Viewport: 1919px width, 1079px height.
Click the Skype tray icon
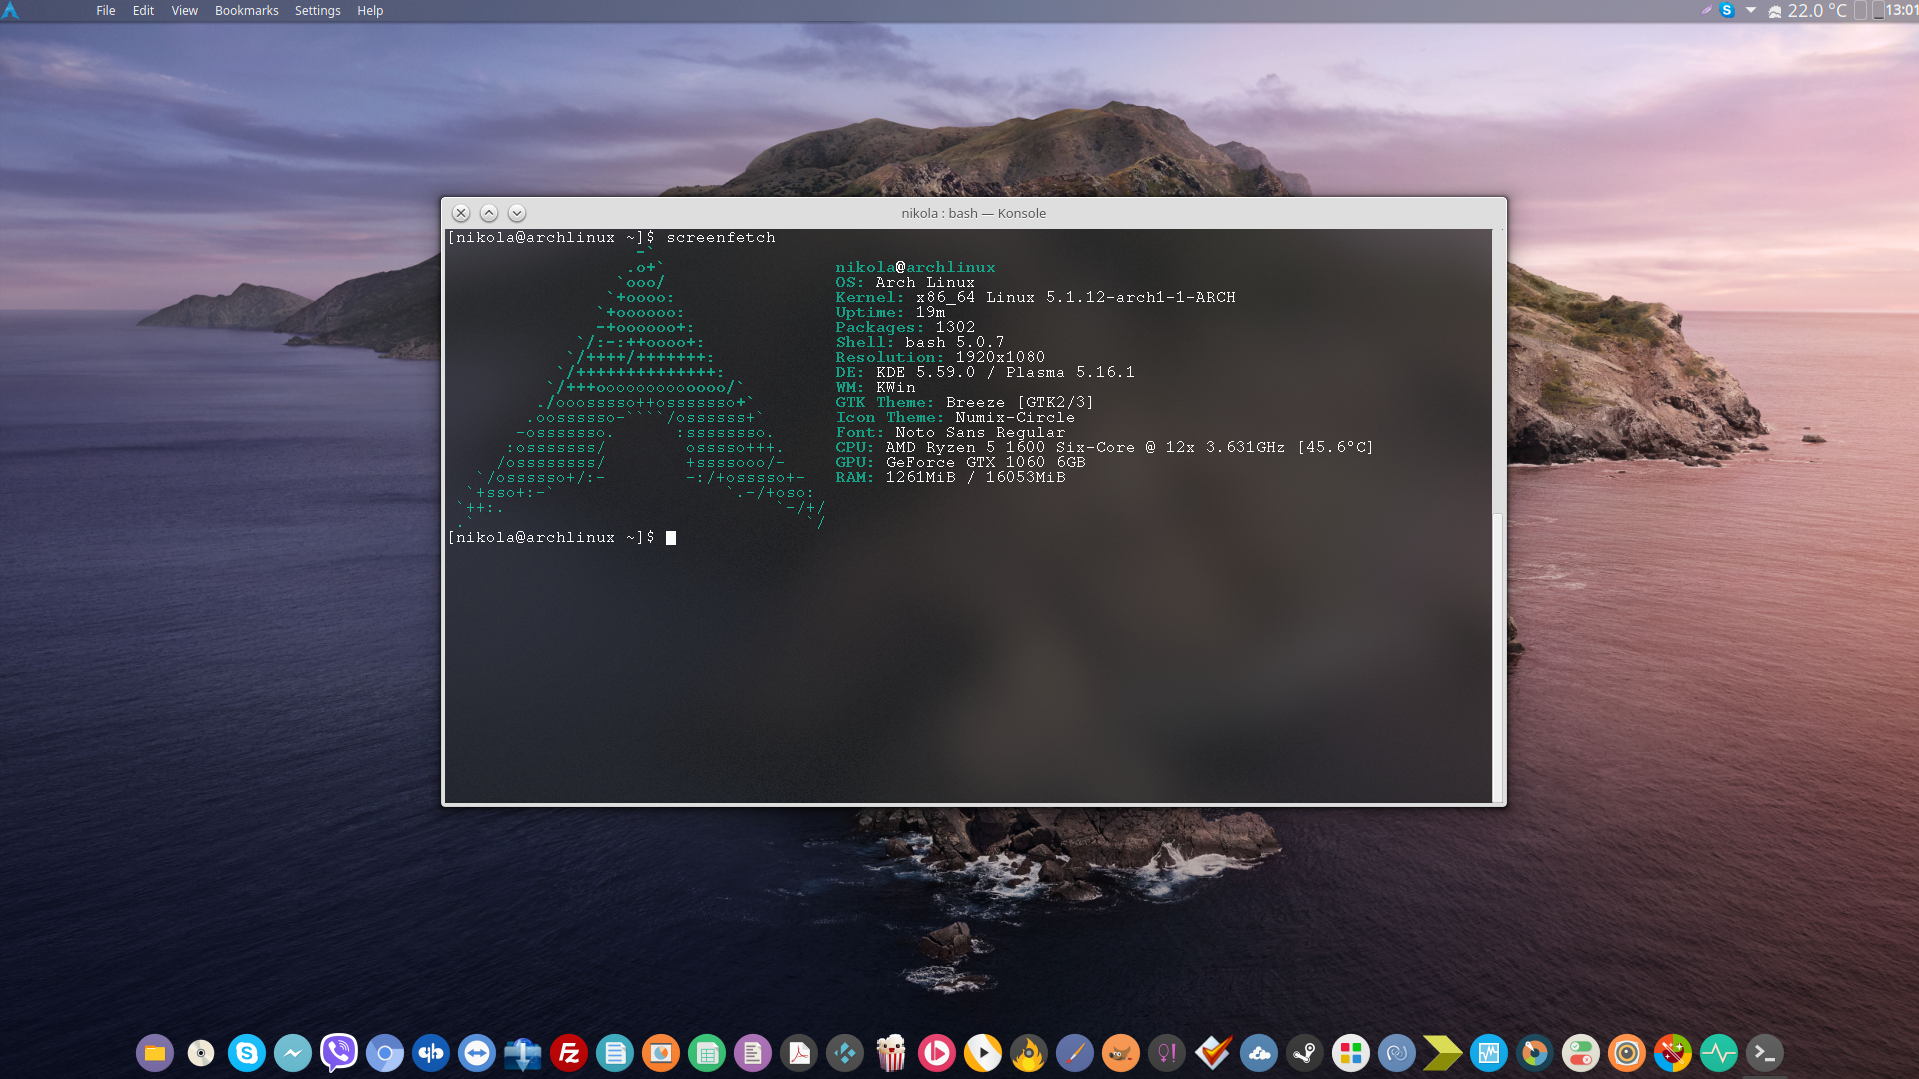(1727, 10)
